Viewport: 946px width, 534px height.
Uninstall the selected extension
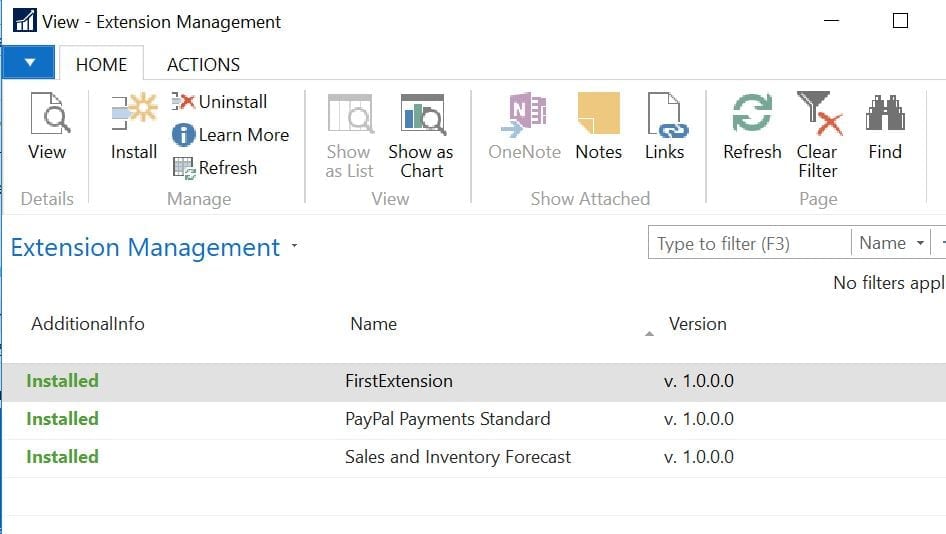(x=219, y=101)
